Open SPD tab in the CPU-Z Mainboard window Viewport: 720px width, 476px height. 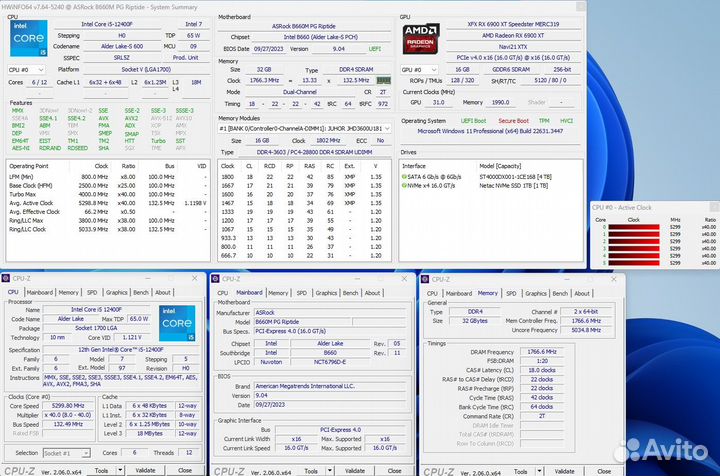point(302,293)
